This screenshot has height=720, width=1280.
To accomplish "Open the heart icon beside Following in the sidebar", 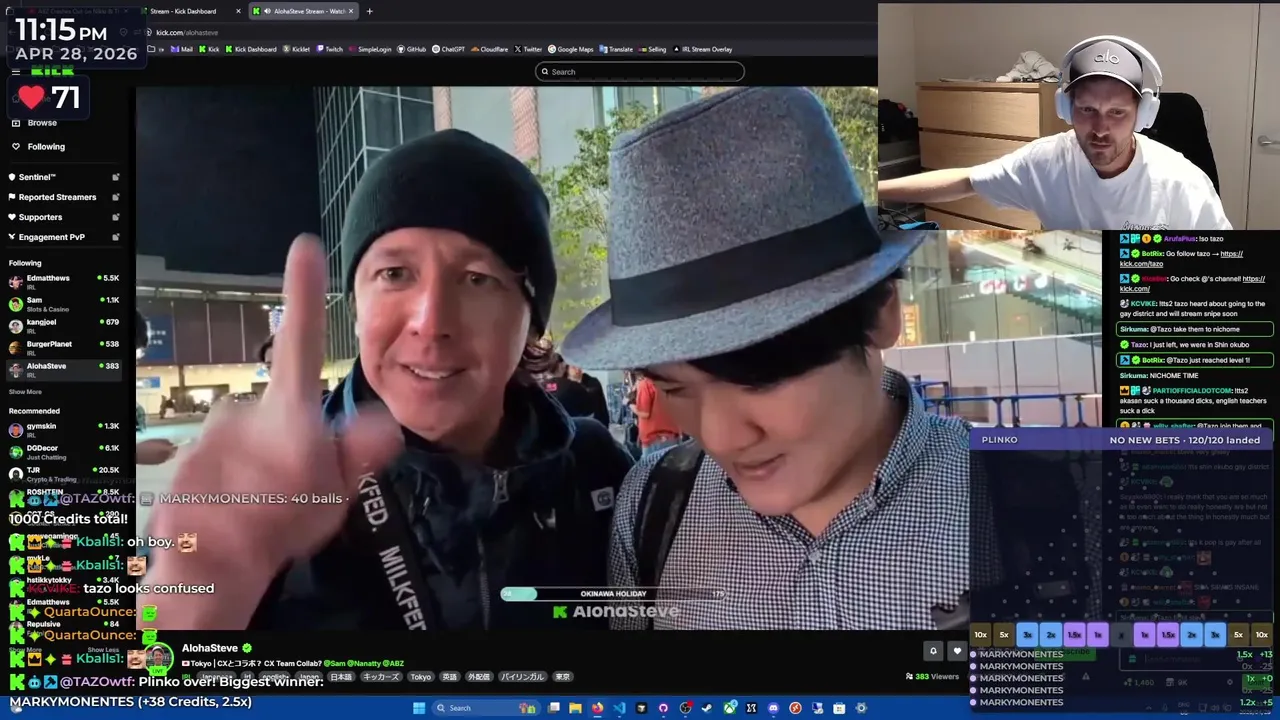I will pyautogui.click(x=15, y=146).
